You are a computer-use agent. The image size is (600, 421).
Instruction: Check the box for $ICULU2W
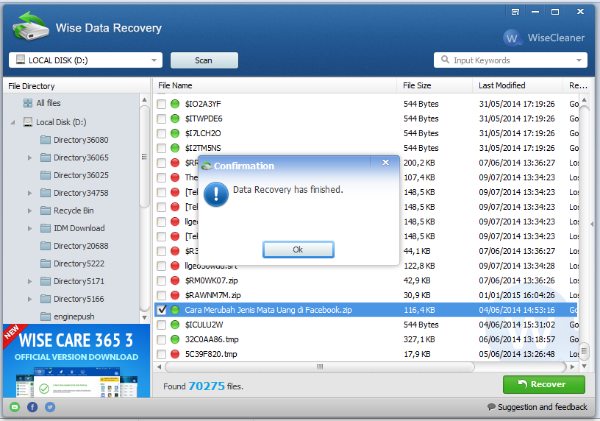[x=161, y=325]
